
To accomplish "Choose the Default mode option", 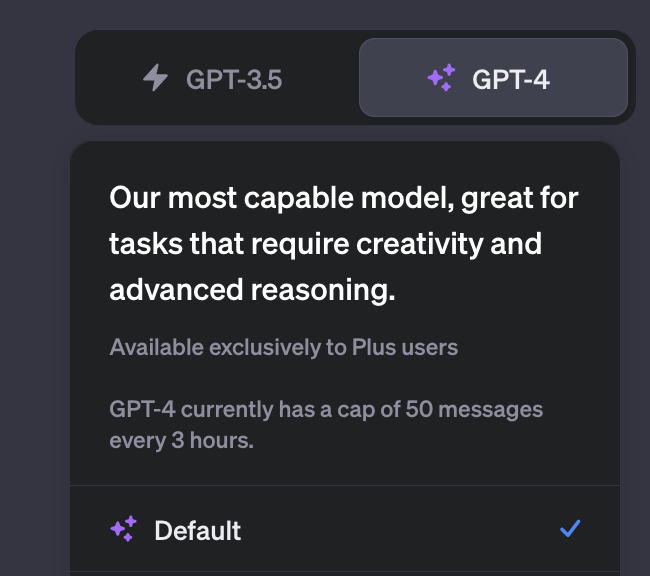I will click(345, 529).
